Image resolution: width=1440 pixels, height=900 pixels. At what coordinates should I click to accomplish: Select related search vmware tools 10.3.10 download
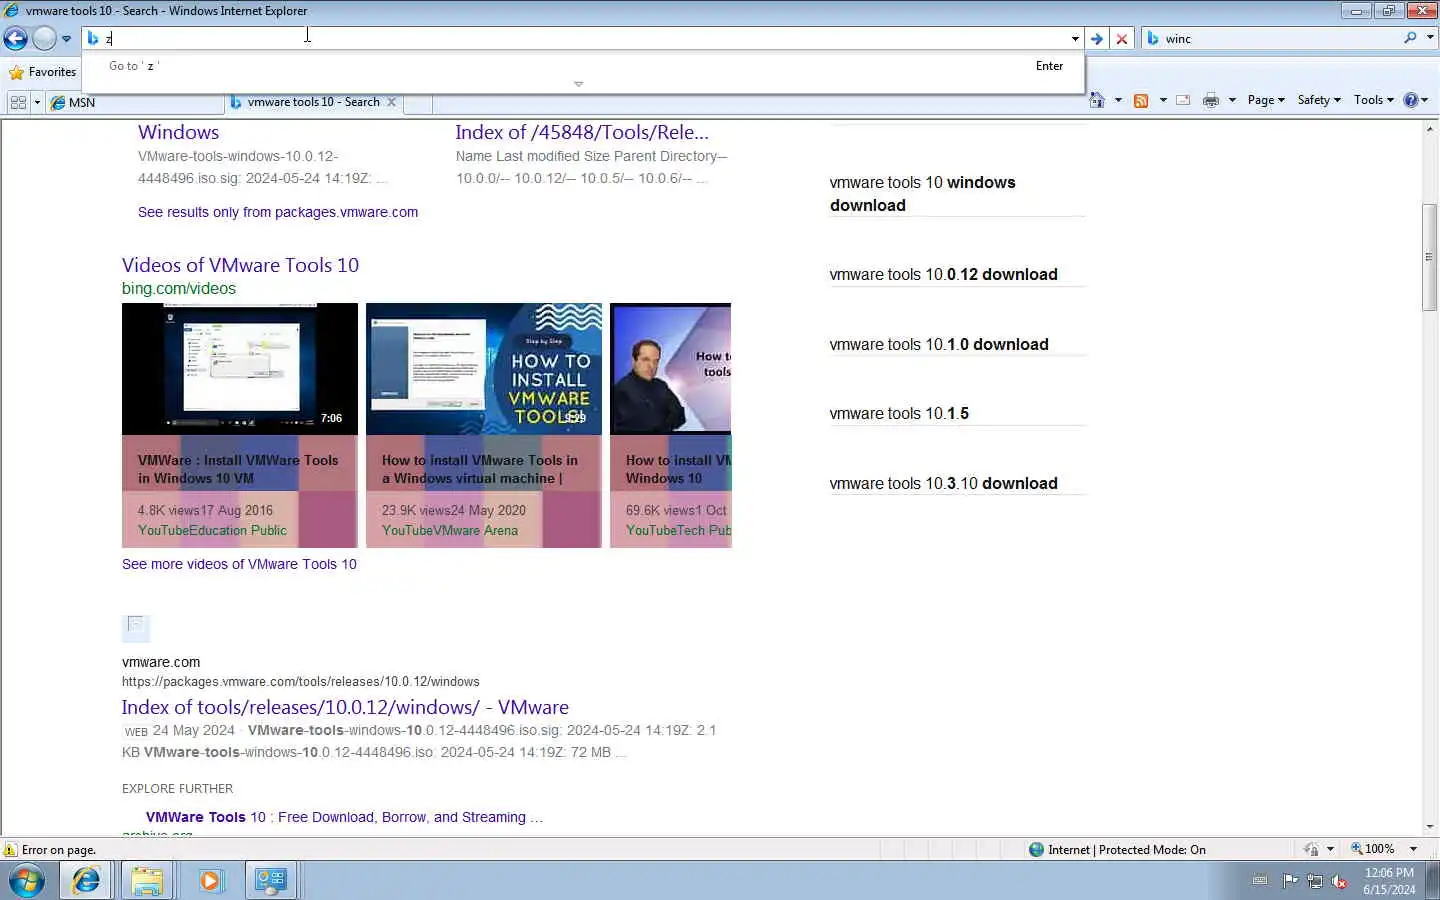pos(943,483)
